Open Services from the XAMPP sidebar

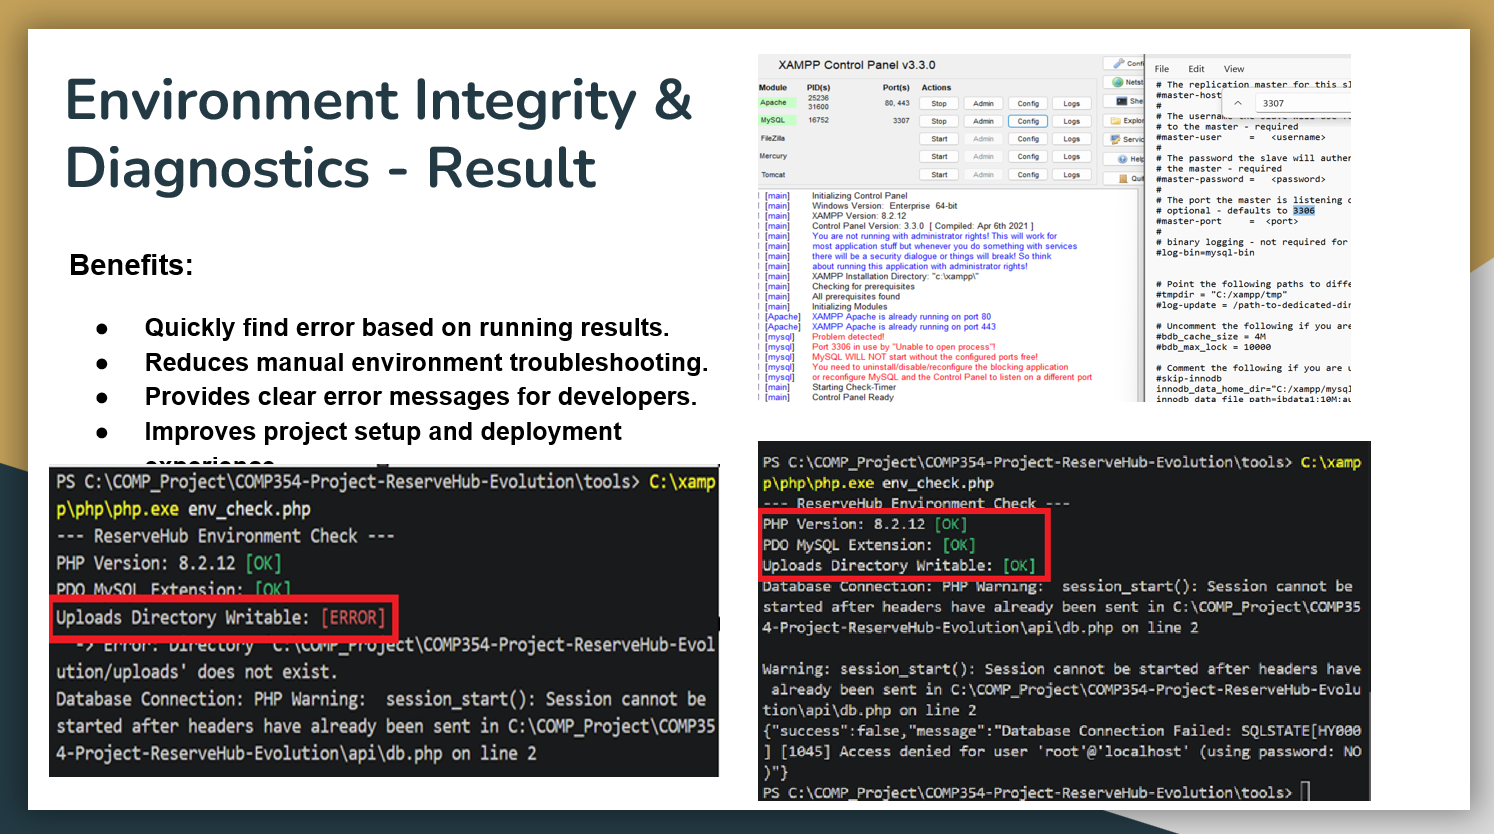click(1125, 139)
